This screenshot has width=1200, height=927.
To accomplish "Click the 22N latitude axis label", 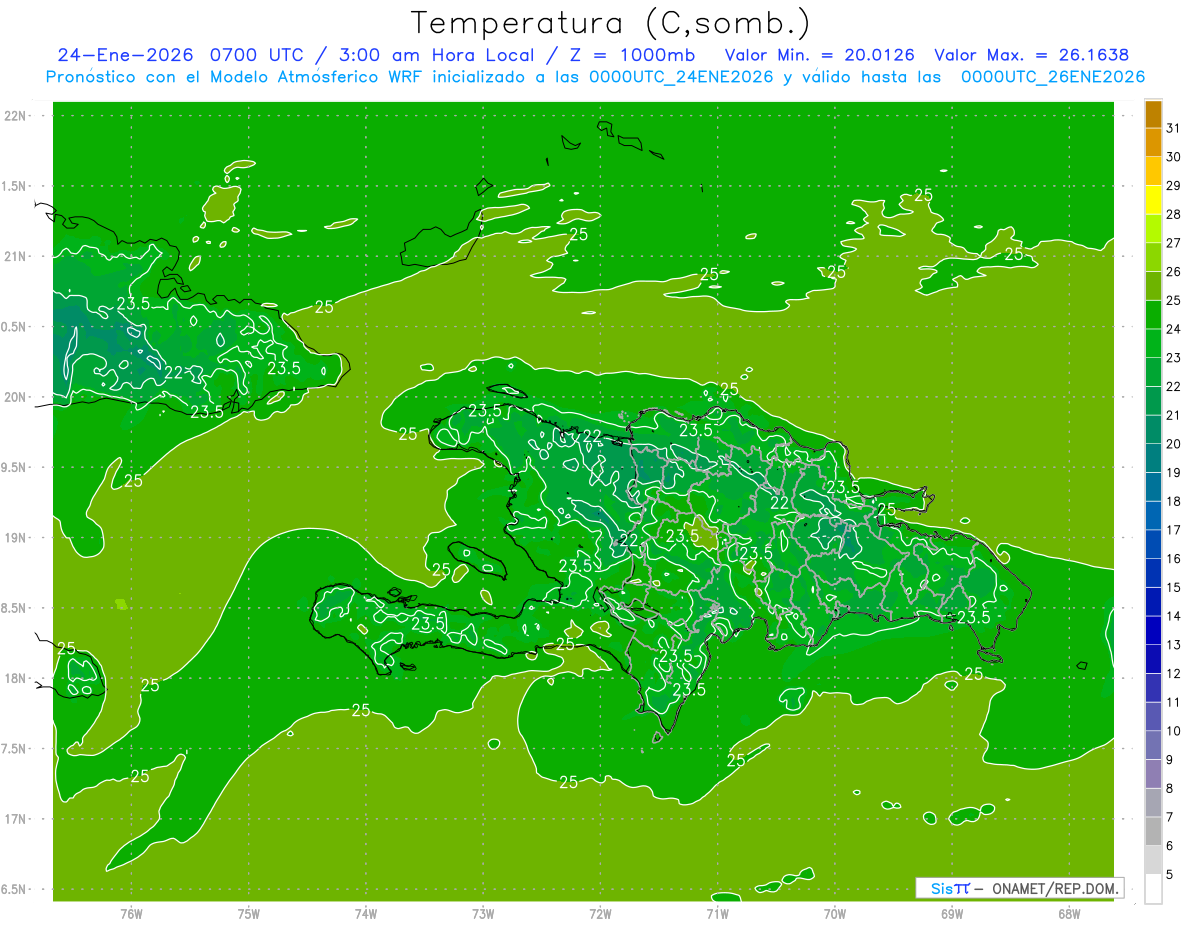I will pyautogui.click(x=15, y=116).
